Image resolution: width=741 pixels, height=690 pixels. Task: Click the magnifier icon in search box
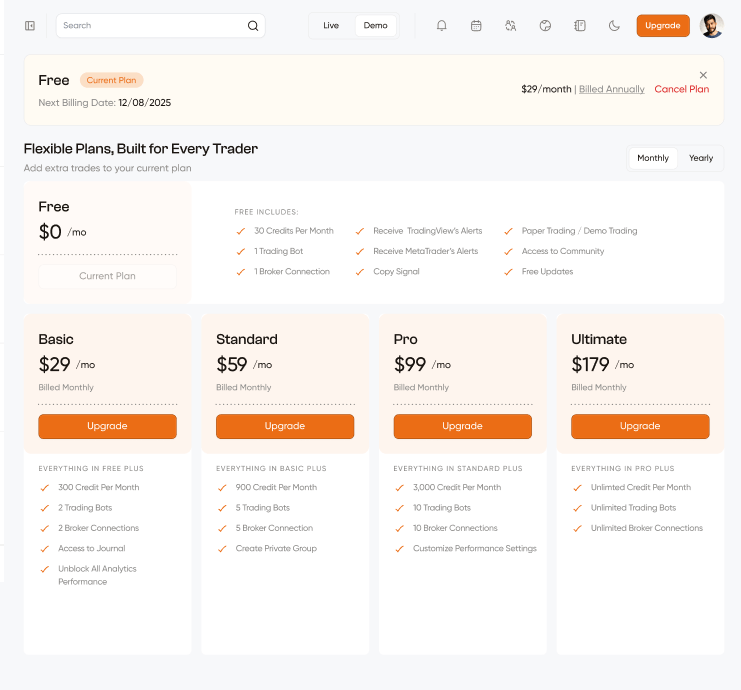[x=253, y=26]
